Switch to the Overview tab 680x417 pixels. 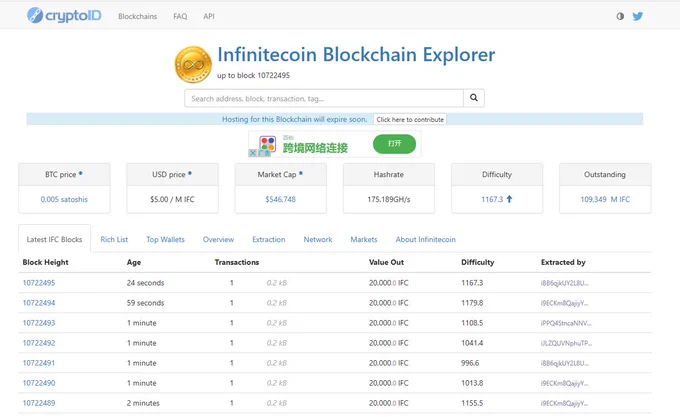(x=218, y=239)
